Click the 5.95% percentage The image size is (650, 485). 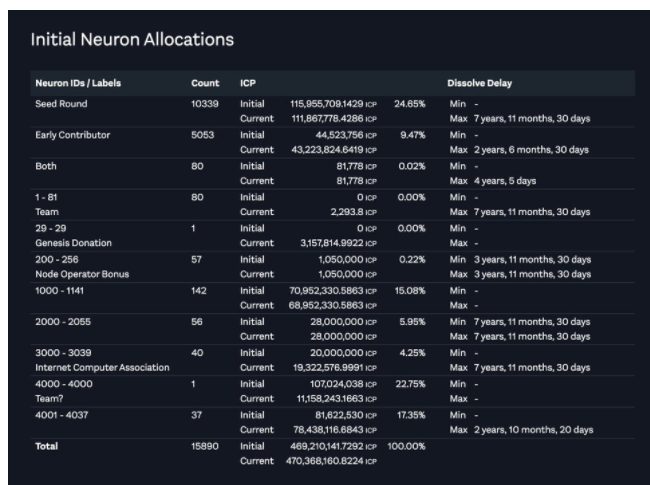pos(412,322)
